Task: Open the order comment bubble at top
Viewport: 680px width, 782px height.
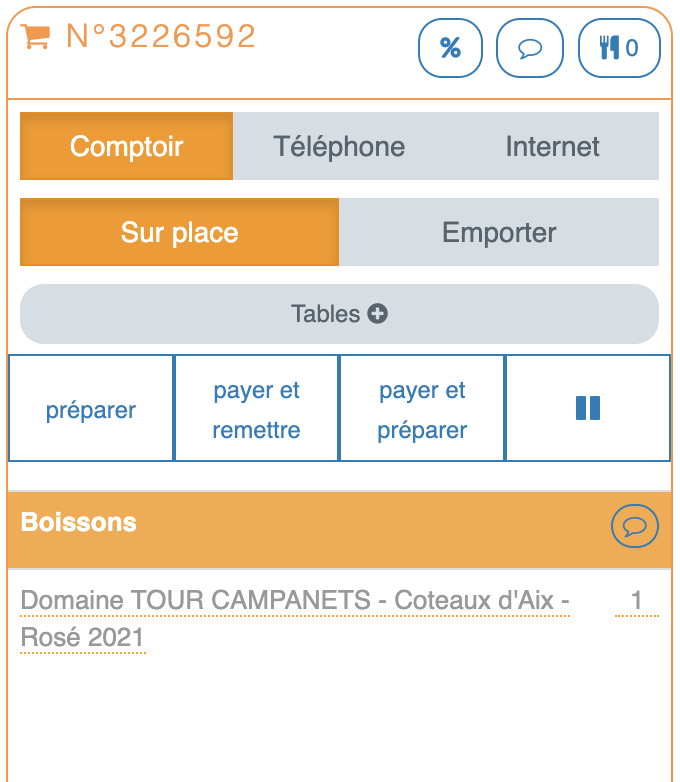Action: [x=530, y=48]
